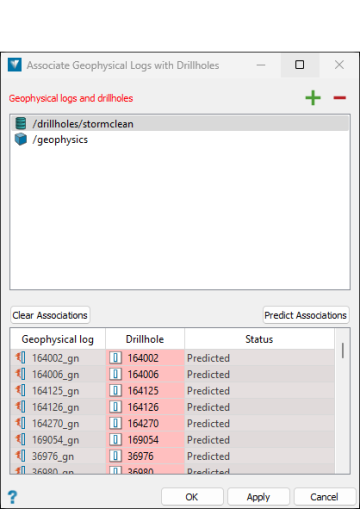
Task: Sort by Geophysical log column header
Action: (x=58, y=339)
